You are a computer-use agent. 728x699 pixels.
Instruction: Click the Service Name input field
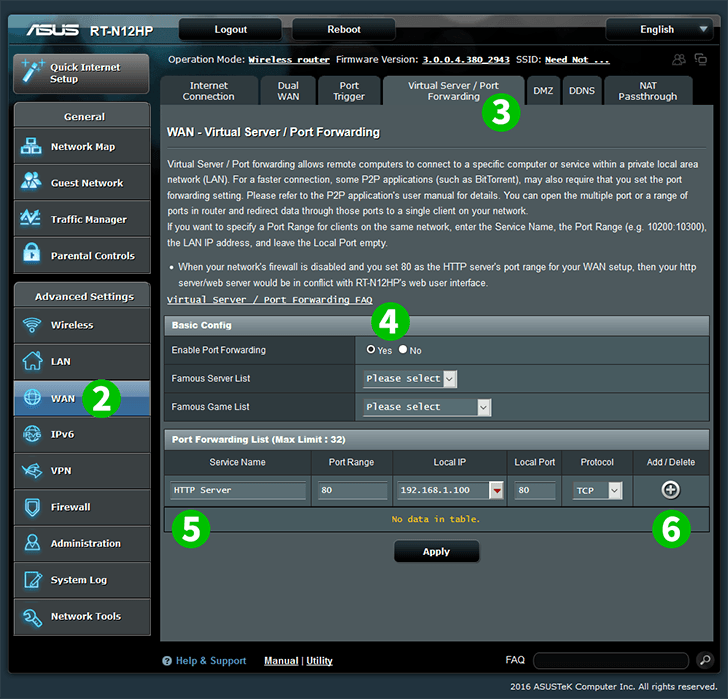(x=238, y=490)
